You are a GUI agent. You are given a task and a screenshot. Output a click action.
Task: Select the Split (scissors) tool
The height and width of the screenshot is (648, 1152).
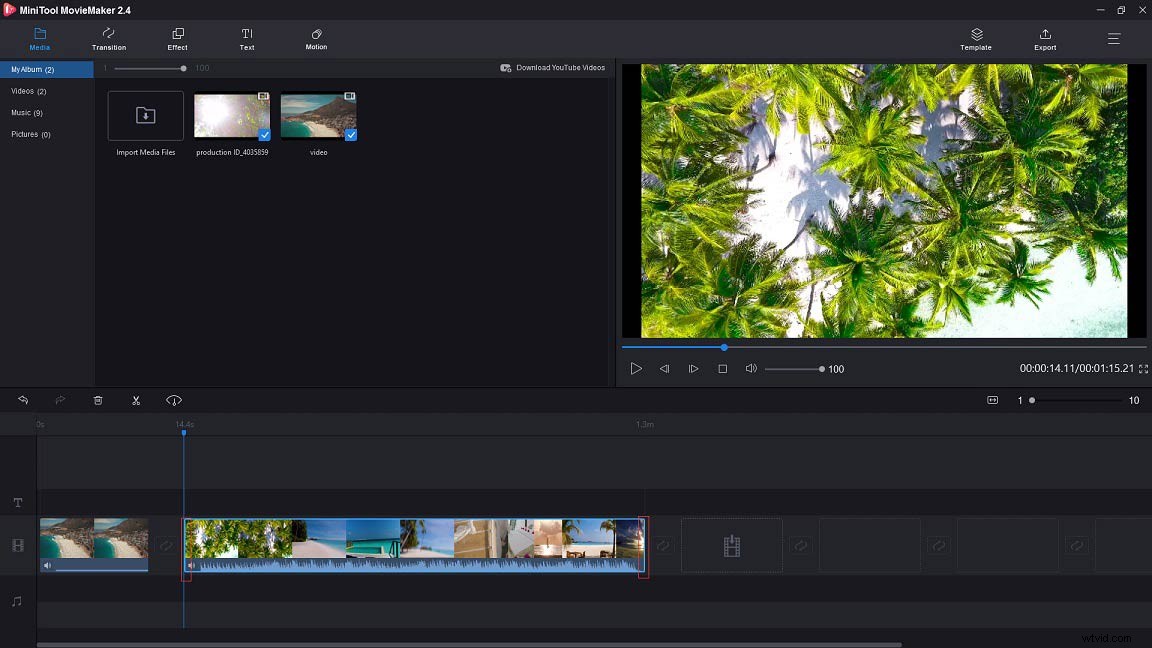click(x=136, y=400)
